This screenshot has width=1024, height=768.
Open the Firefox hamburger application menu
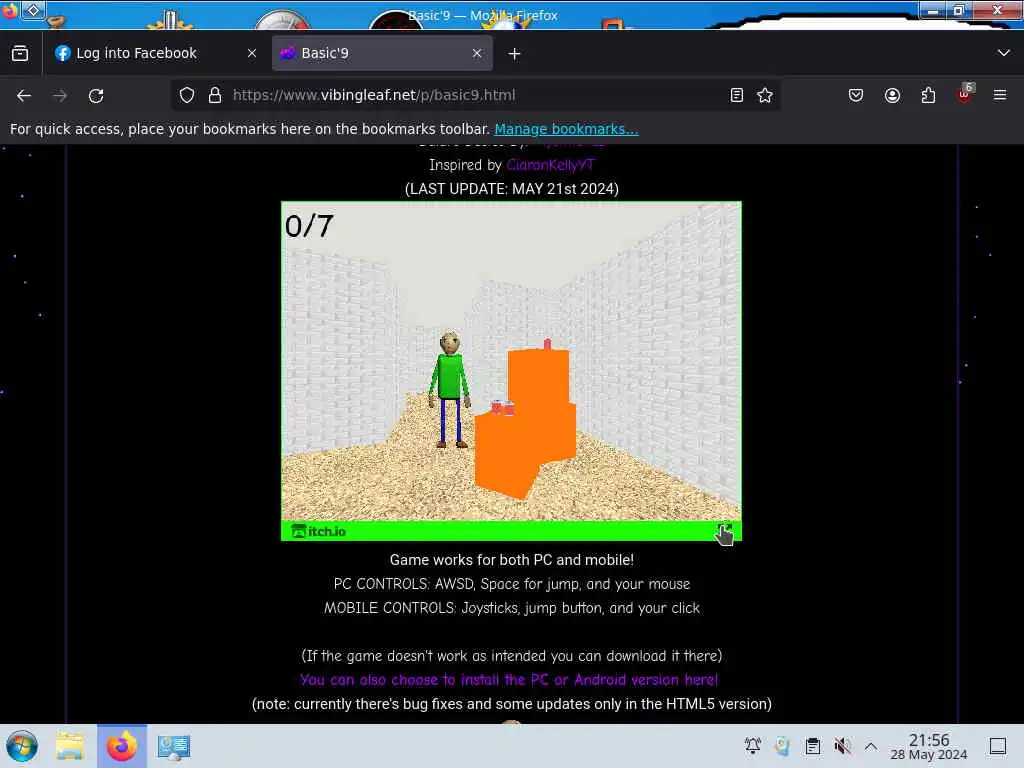[1000, 95]
